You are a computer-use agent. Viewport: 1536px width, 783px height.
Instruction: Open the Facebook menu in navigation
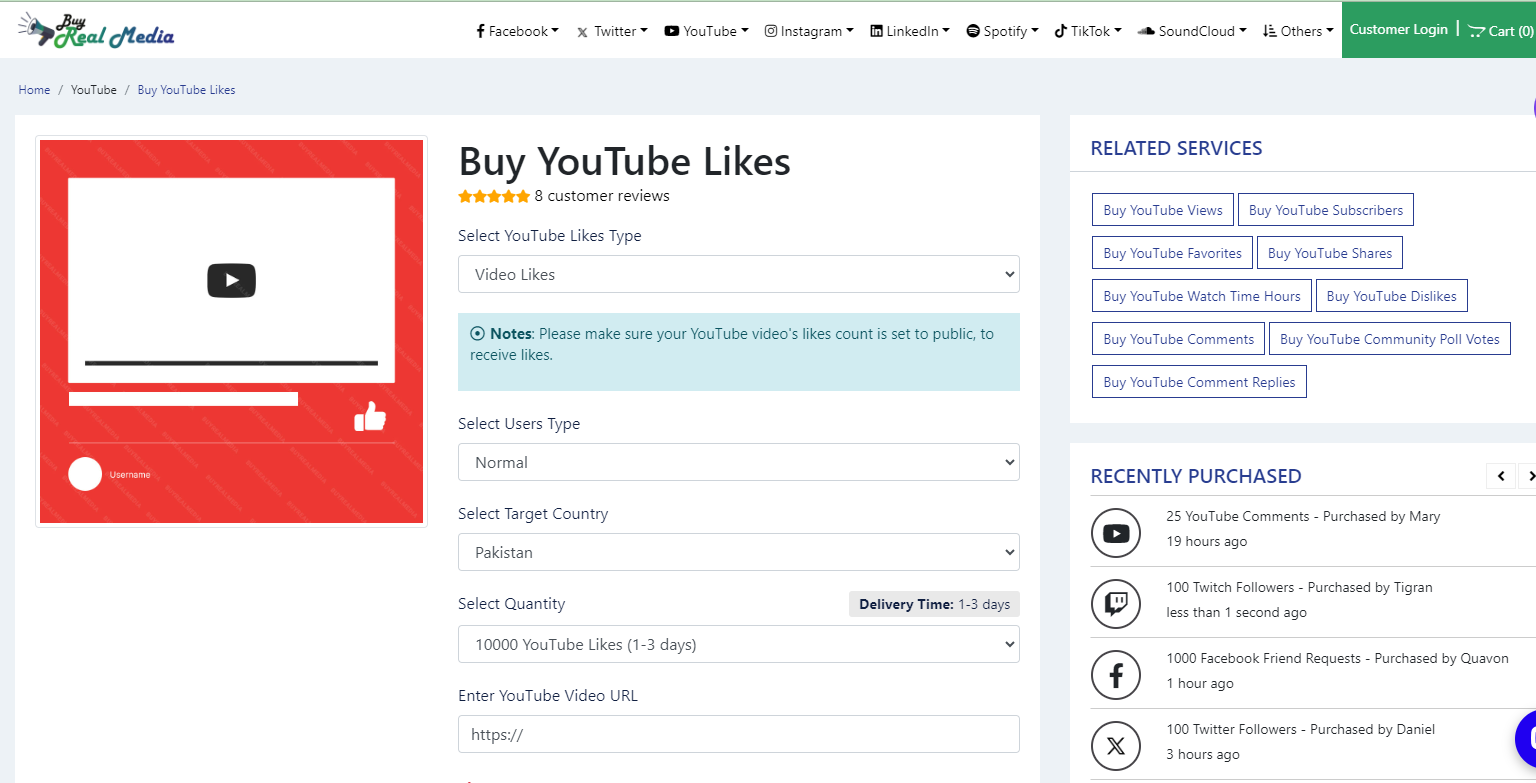coord(517,31)
